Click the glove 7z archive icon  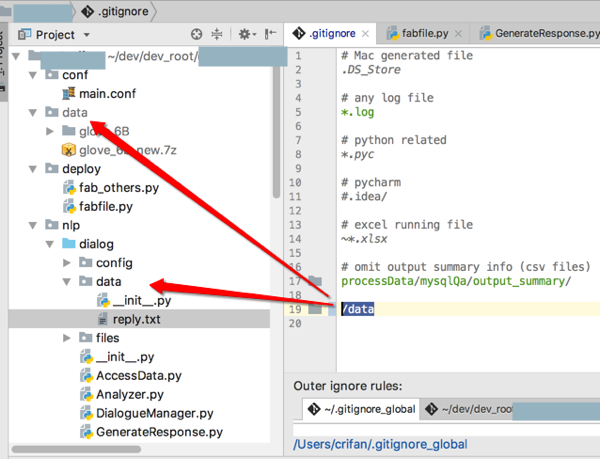pyautogui.click(x=68, y=150)
